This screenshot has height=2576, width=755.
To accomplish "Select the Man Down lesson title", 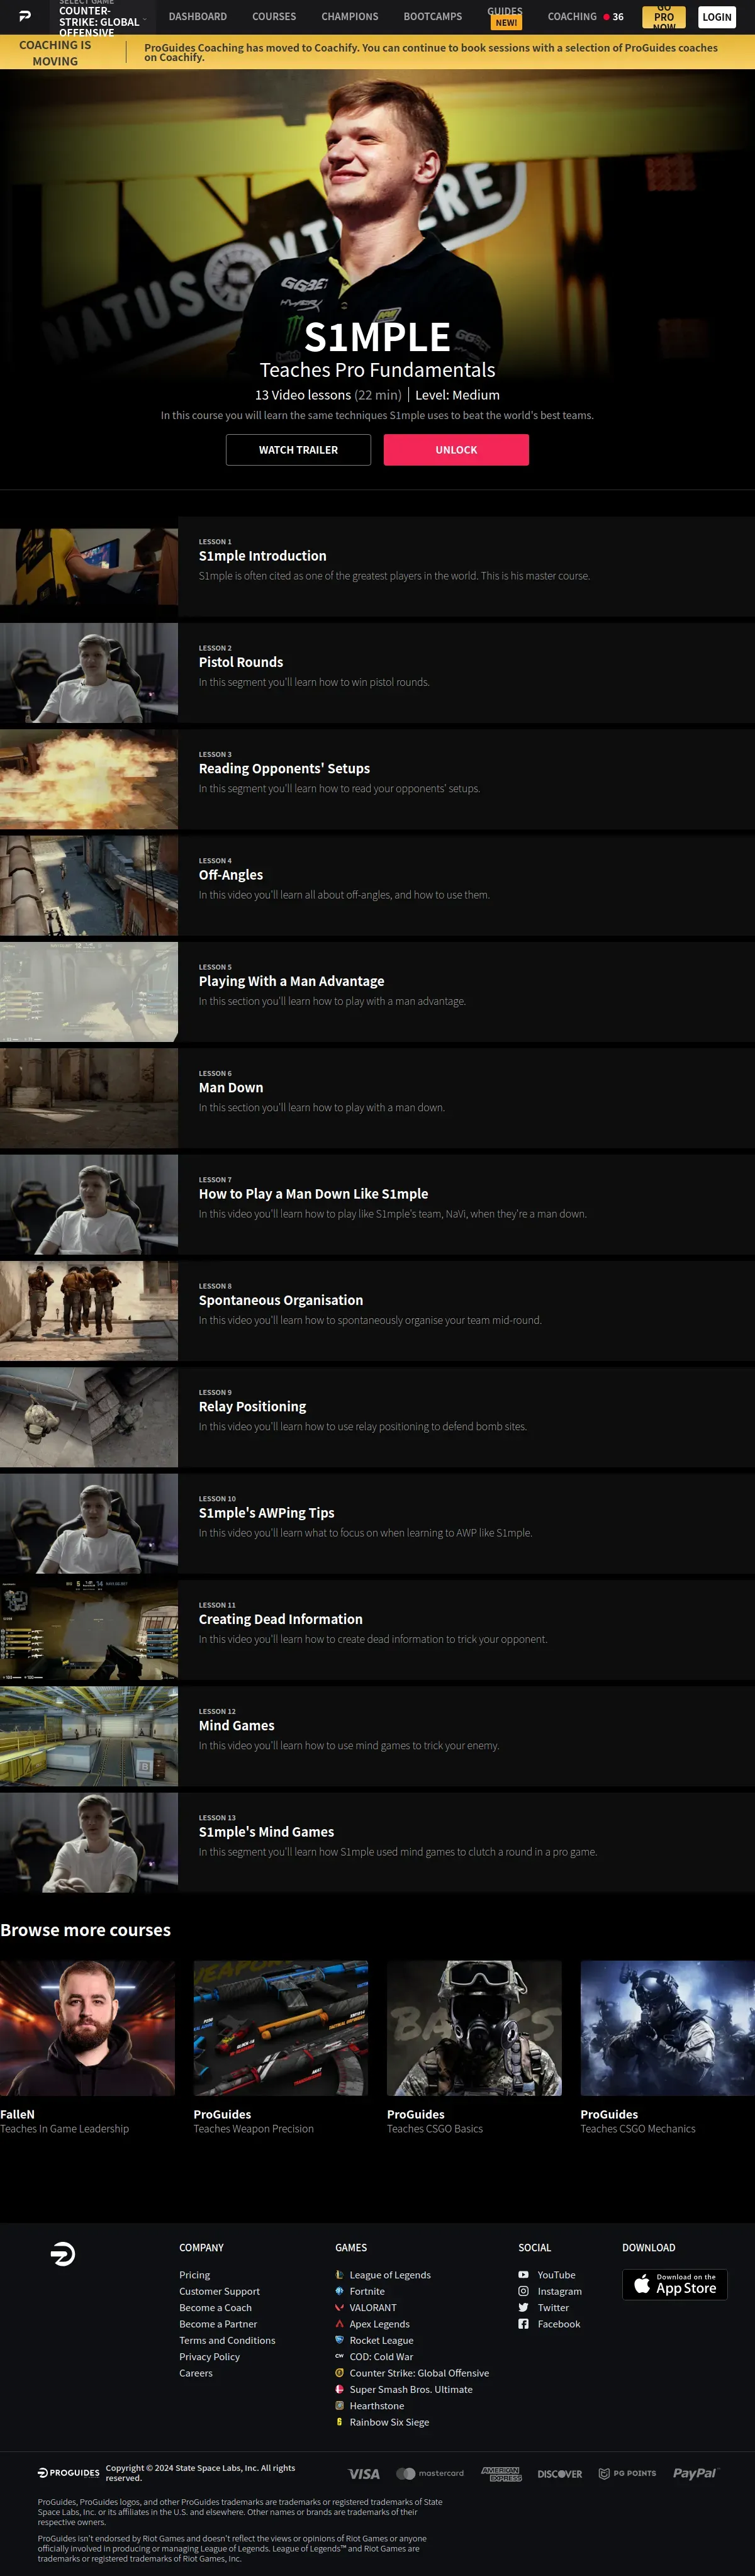I will tap(231, 1087).
